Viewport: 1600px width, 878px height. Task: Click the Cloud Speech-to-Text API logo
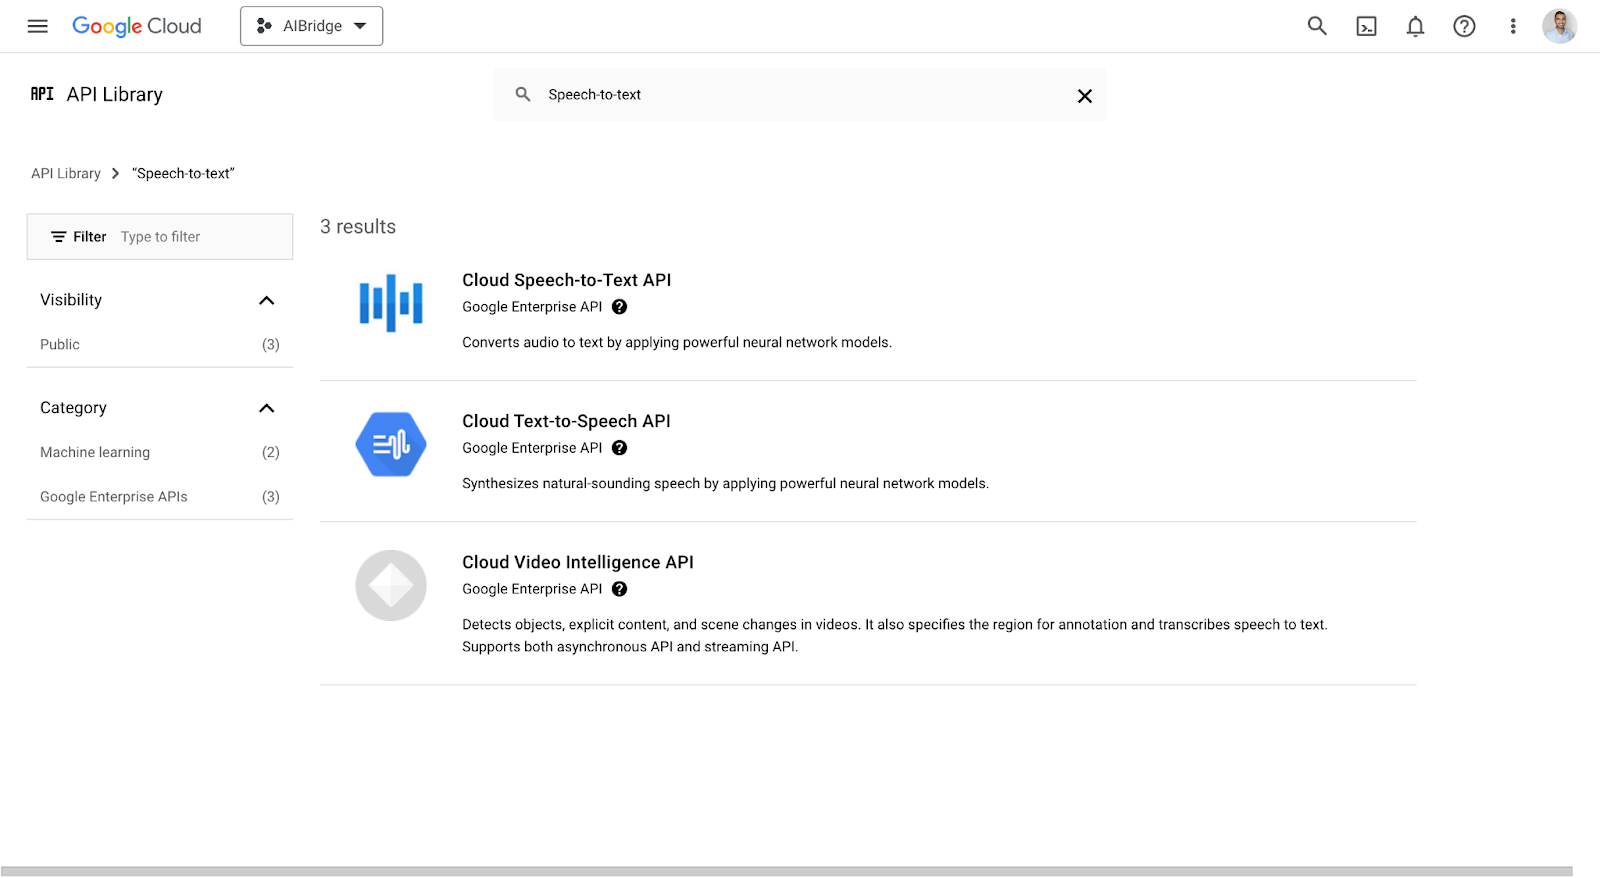pyautogui.click(x=391, y=303)
